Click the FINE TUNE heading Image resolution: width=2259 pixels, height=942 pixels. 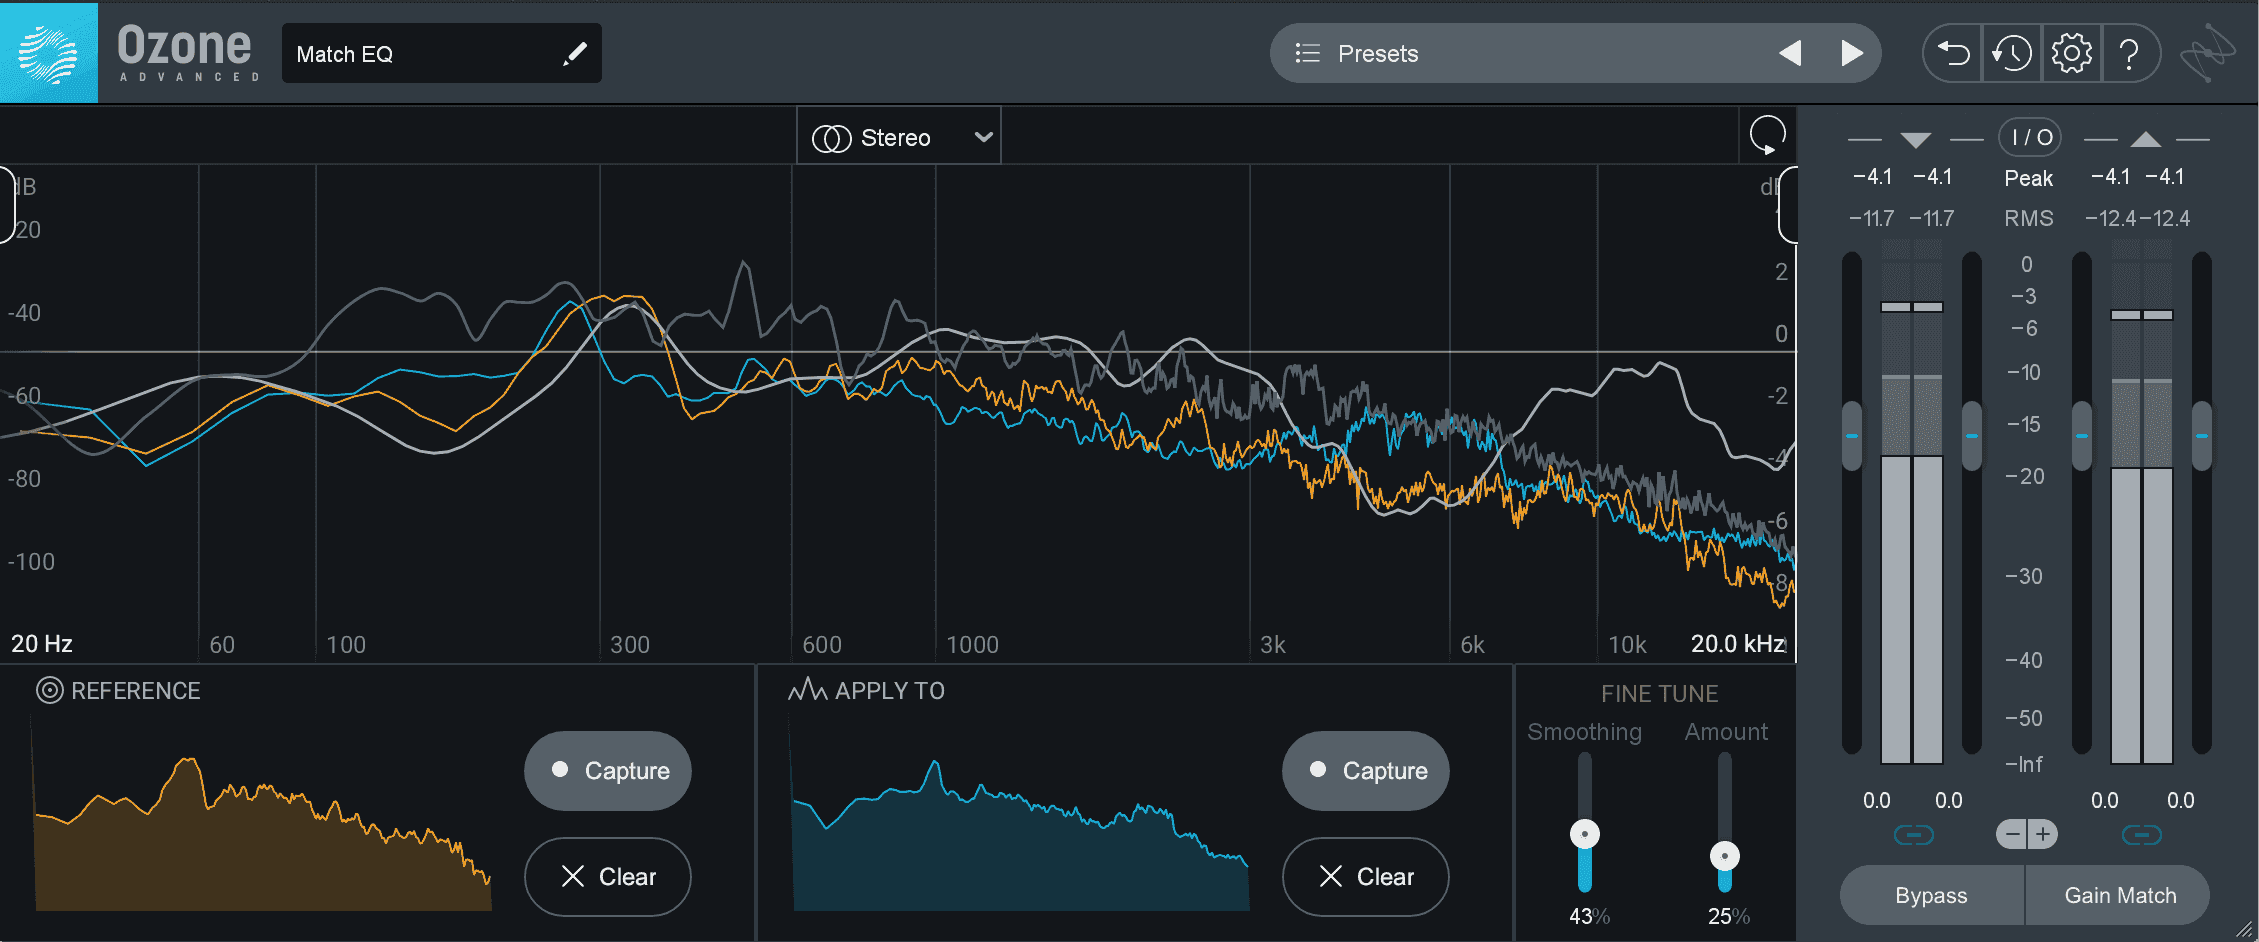[x=1659, y=694]
